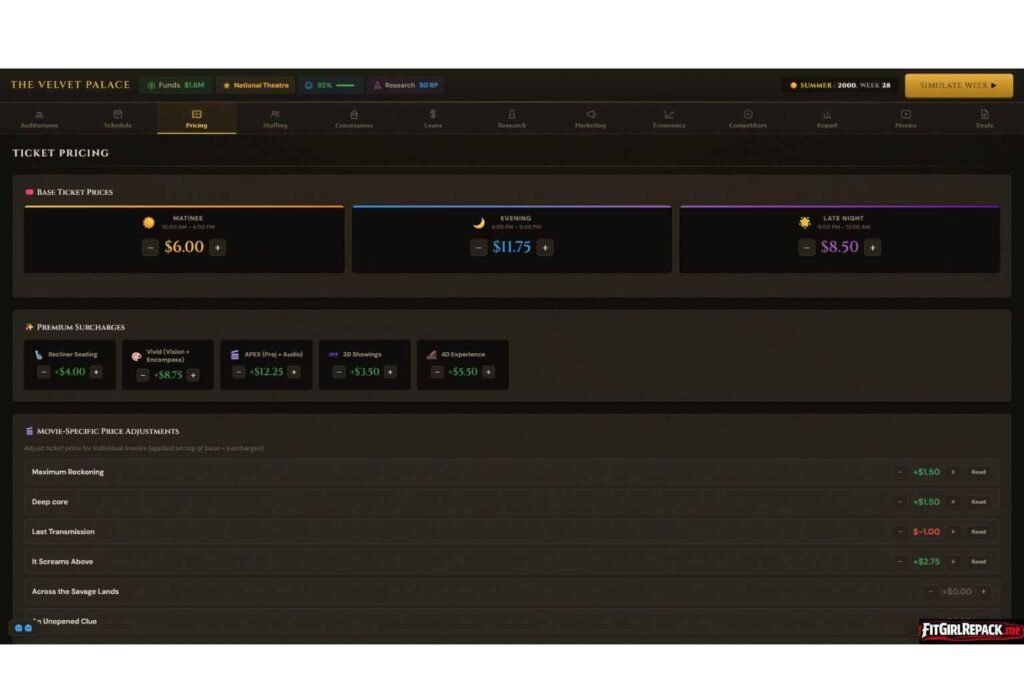This screenshot has height=683, width=1024.
Task: Increase It Screams Above price adjustment
Action: pos(953,562)
